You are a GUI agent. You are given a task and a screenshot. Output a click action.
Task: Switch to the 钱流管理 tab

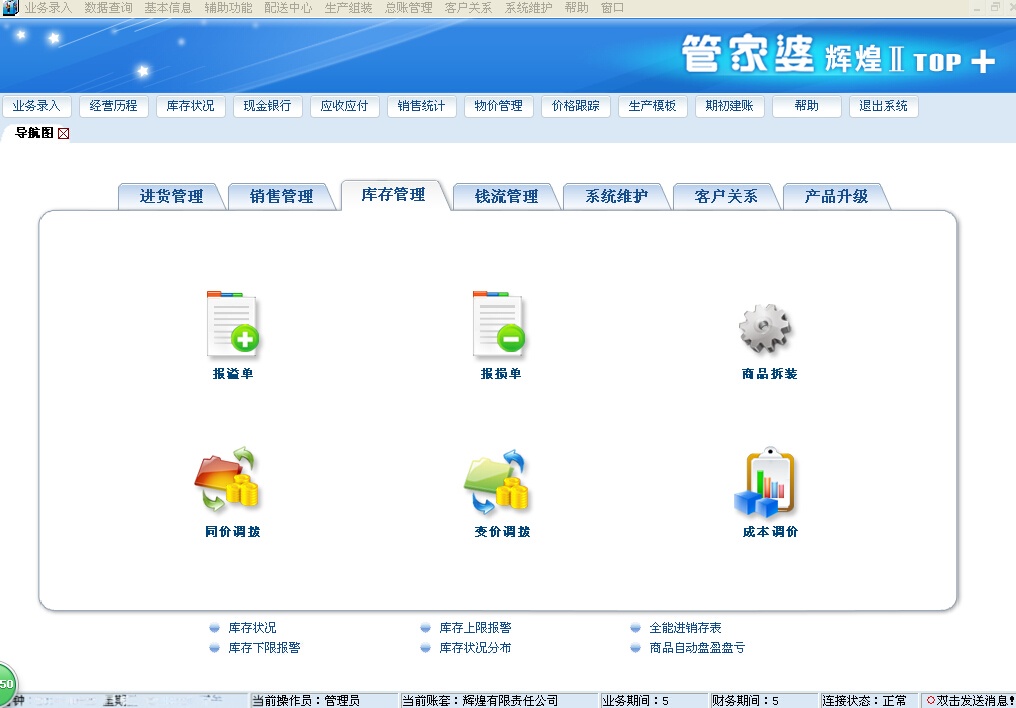pos(506,195)
